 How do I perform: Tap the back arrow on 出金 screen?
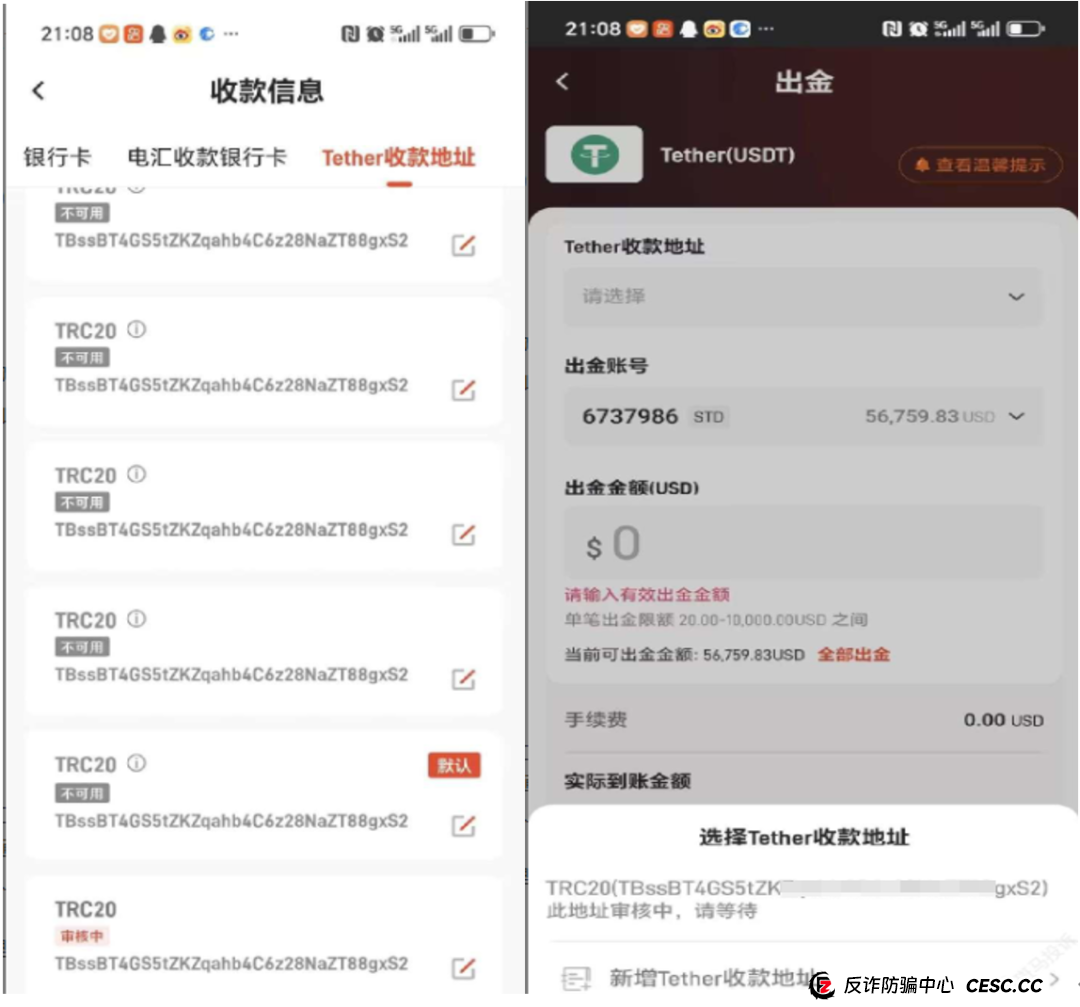(x=563, y=82)
